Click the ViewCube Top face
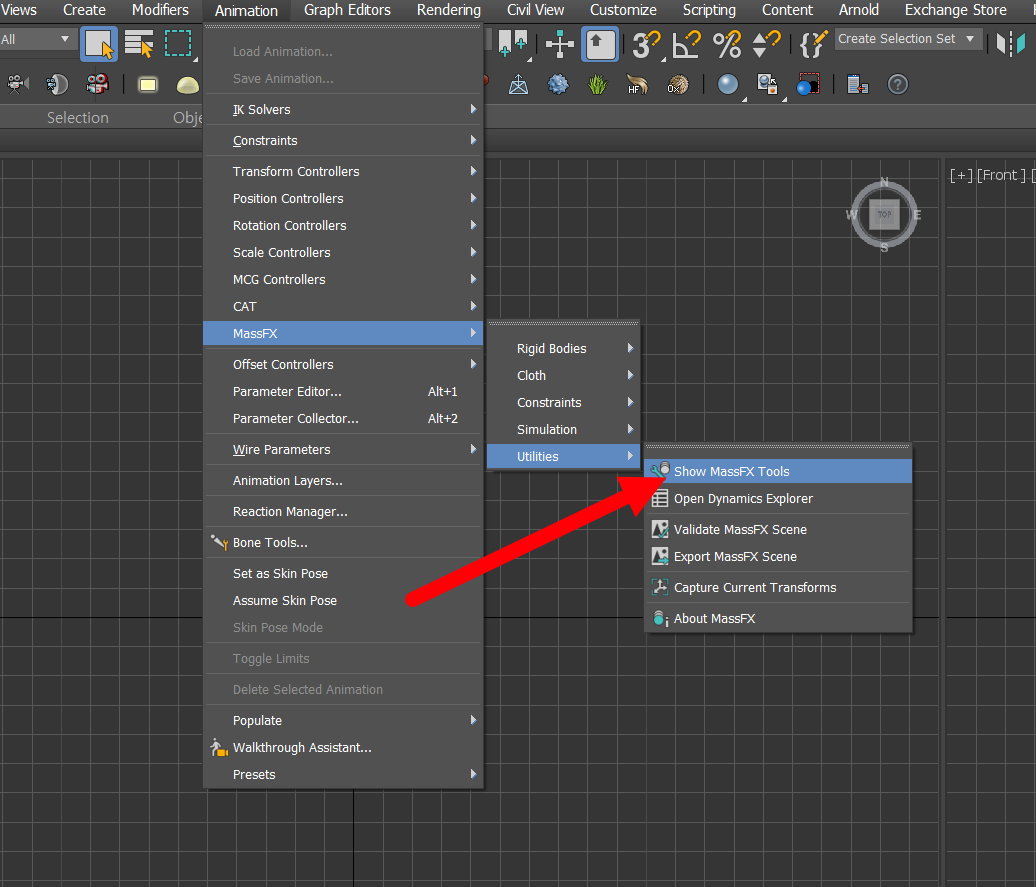This screenshot has height=887, width=1036. [884, 215]
